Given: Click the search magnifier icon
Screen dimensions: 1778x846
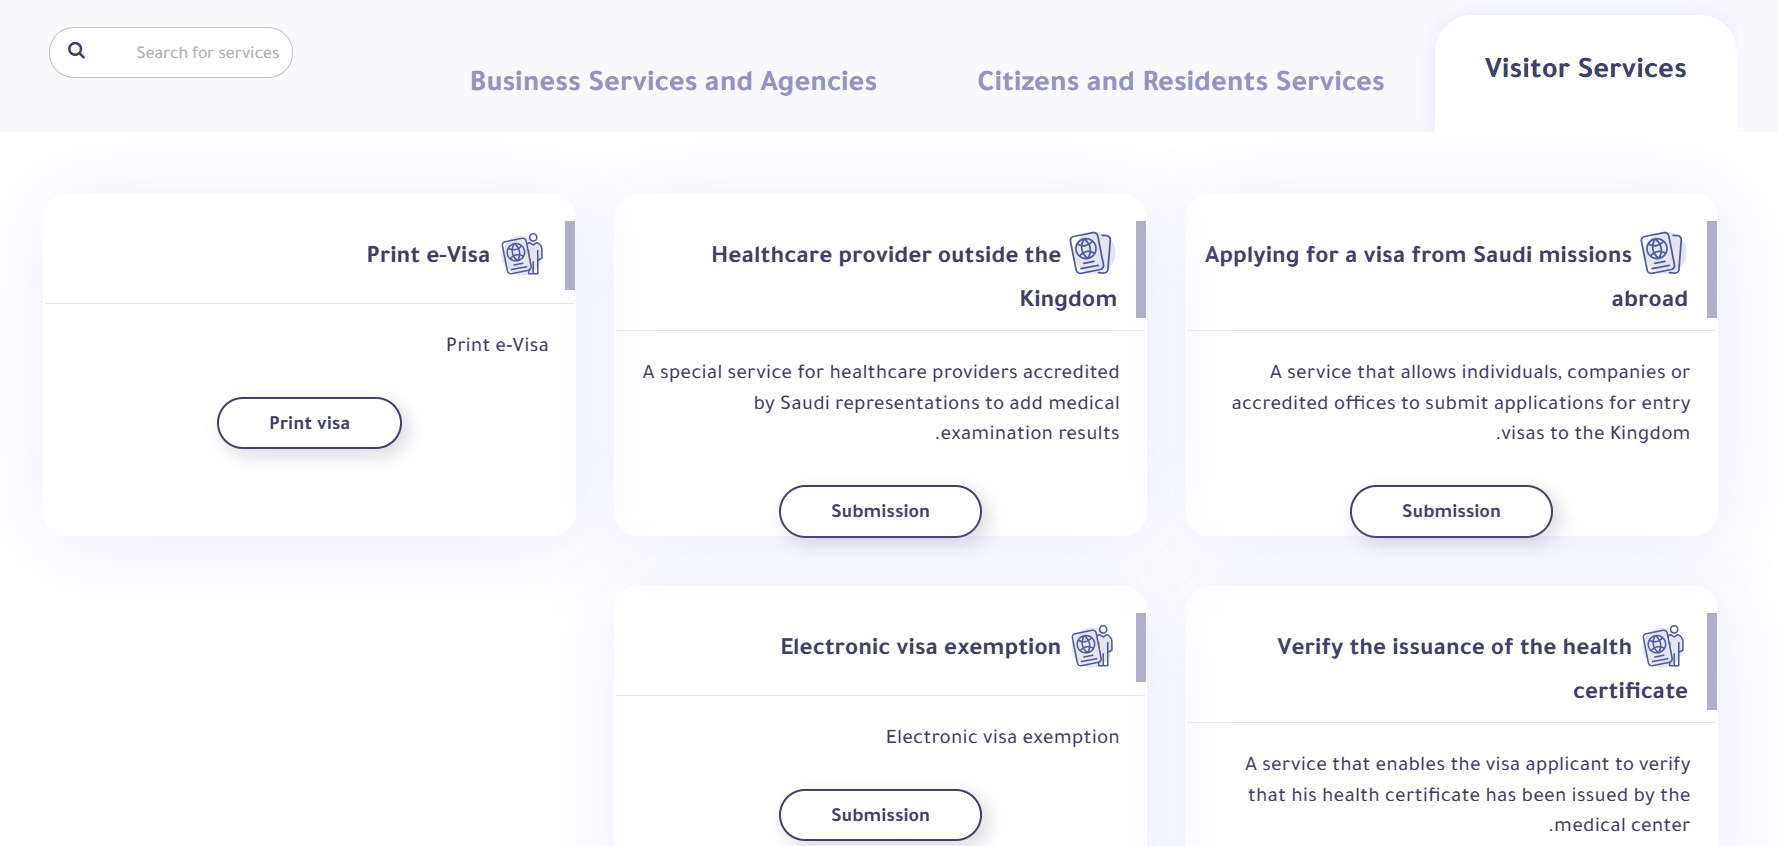Looking at the screenshot, I should [x=76, y=51].
